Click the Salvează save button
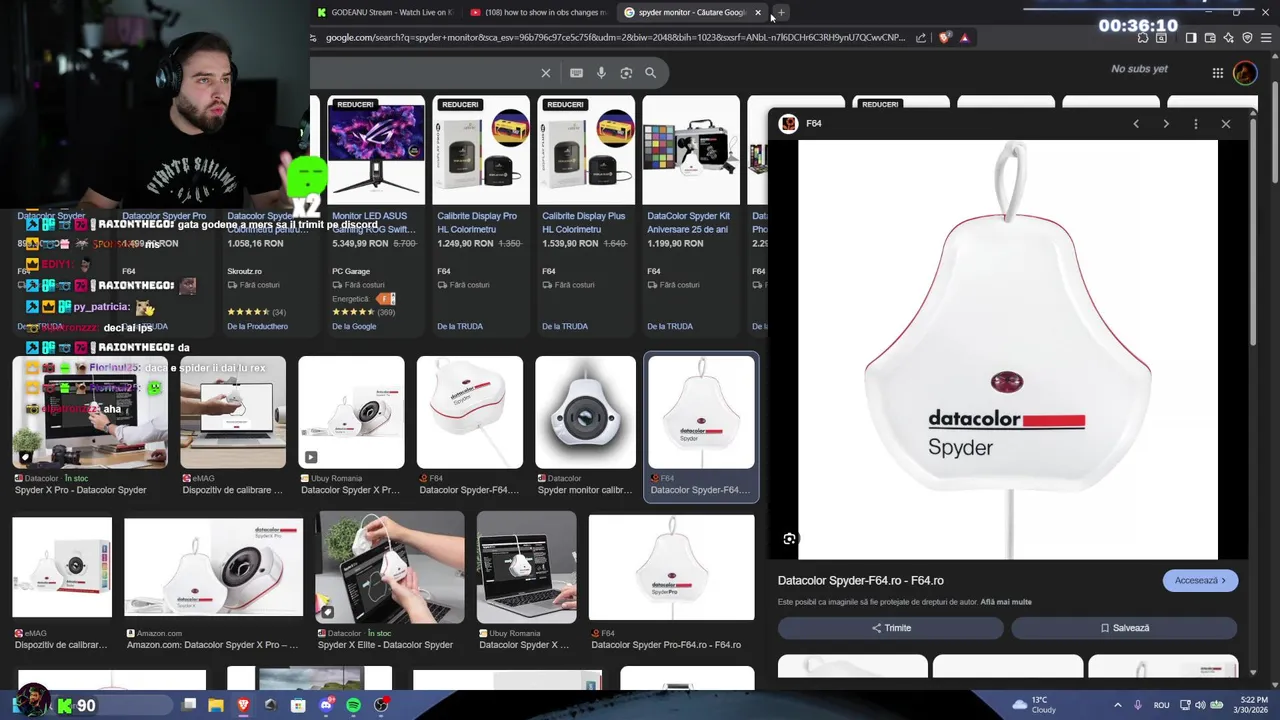Viewport: 1280px width, 720px height. point(1124,628)
